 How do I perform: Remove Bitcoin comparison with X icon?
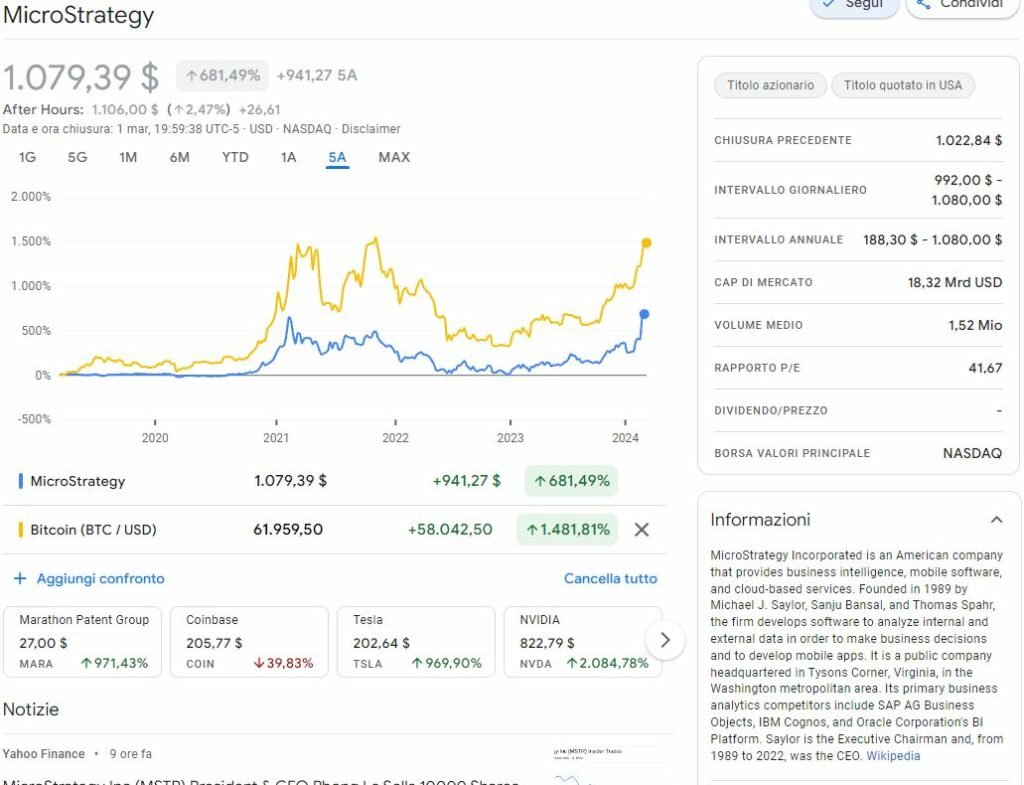pyautogui.click(x=642, y=530)
